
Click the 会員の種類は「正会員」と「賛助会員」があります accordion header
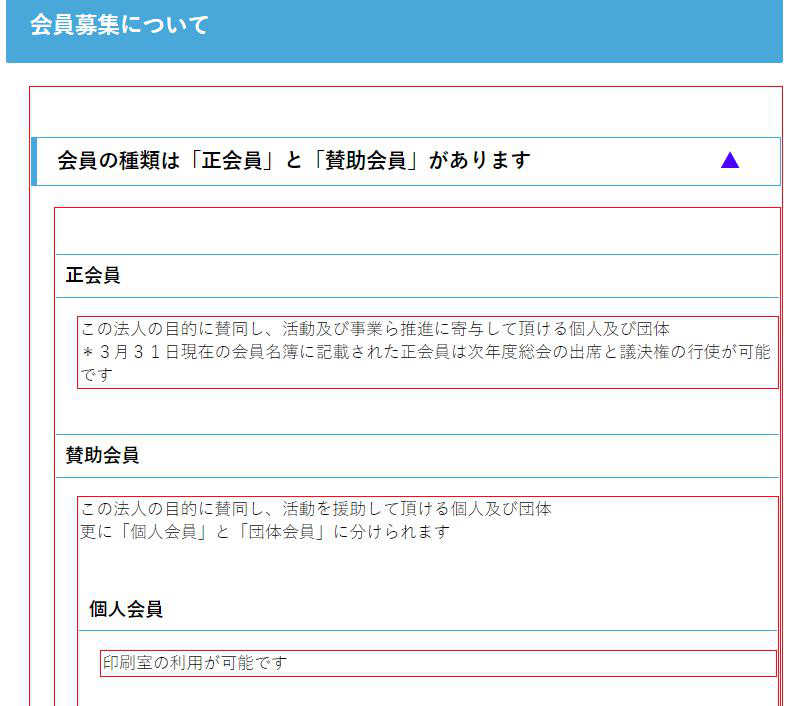406,161
